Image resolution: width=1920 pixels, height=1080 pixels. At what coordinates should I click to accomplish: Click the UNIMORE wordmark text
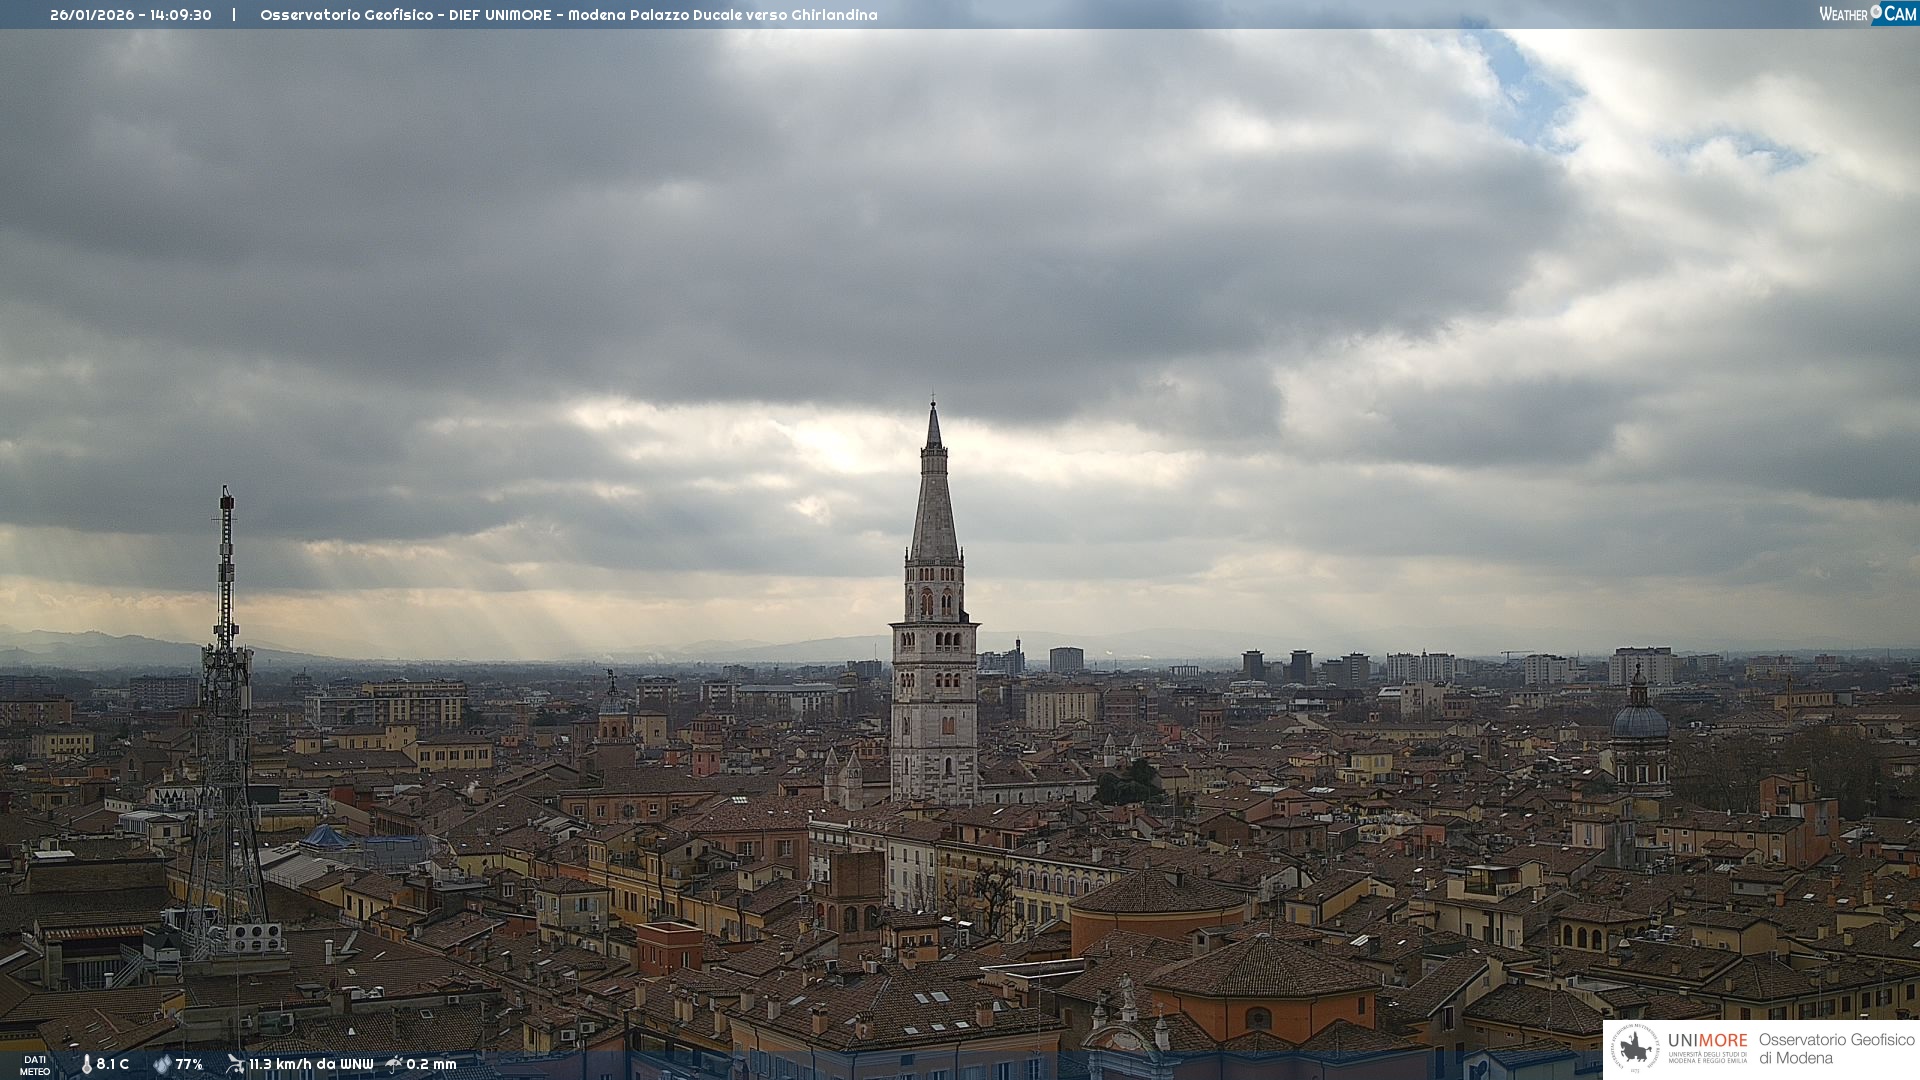1707,1041
